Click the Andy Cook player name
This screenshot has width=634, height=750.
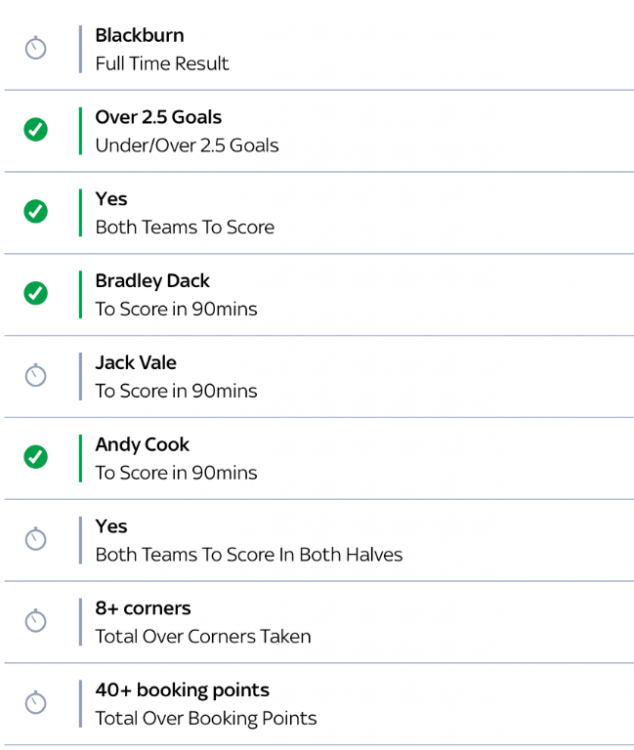pyautogui.click(x=142, y=445)
